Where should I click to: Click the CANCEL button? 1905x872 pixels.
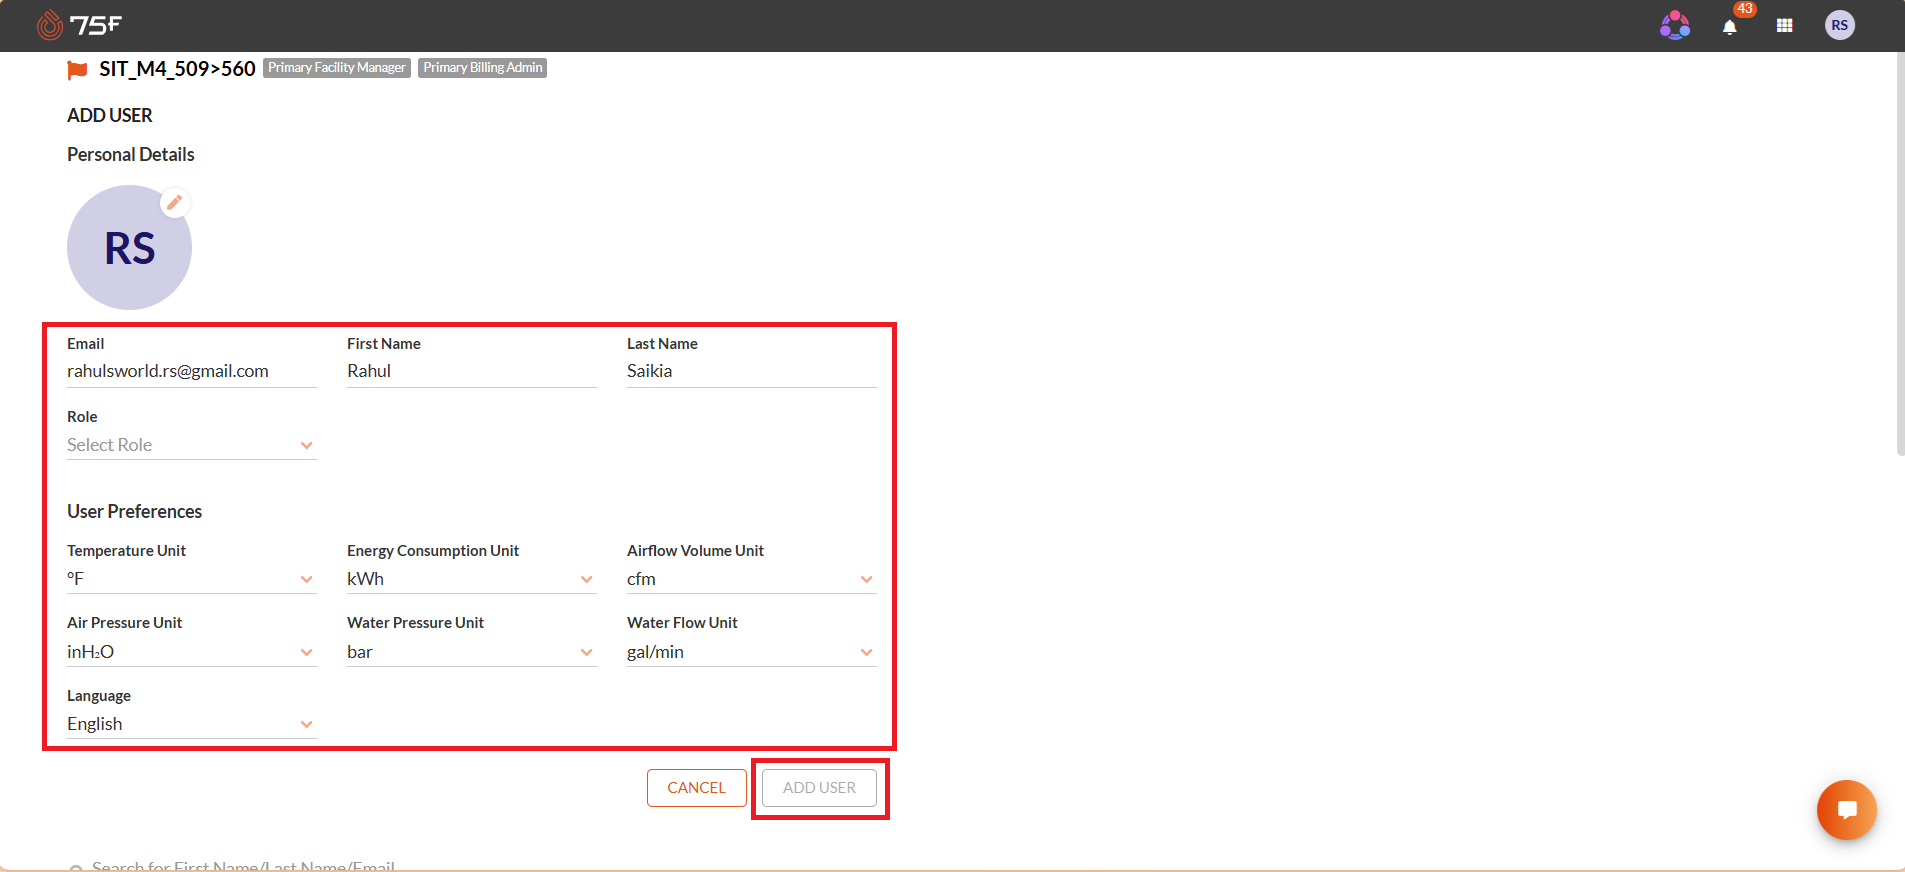(x=697, y=788)
